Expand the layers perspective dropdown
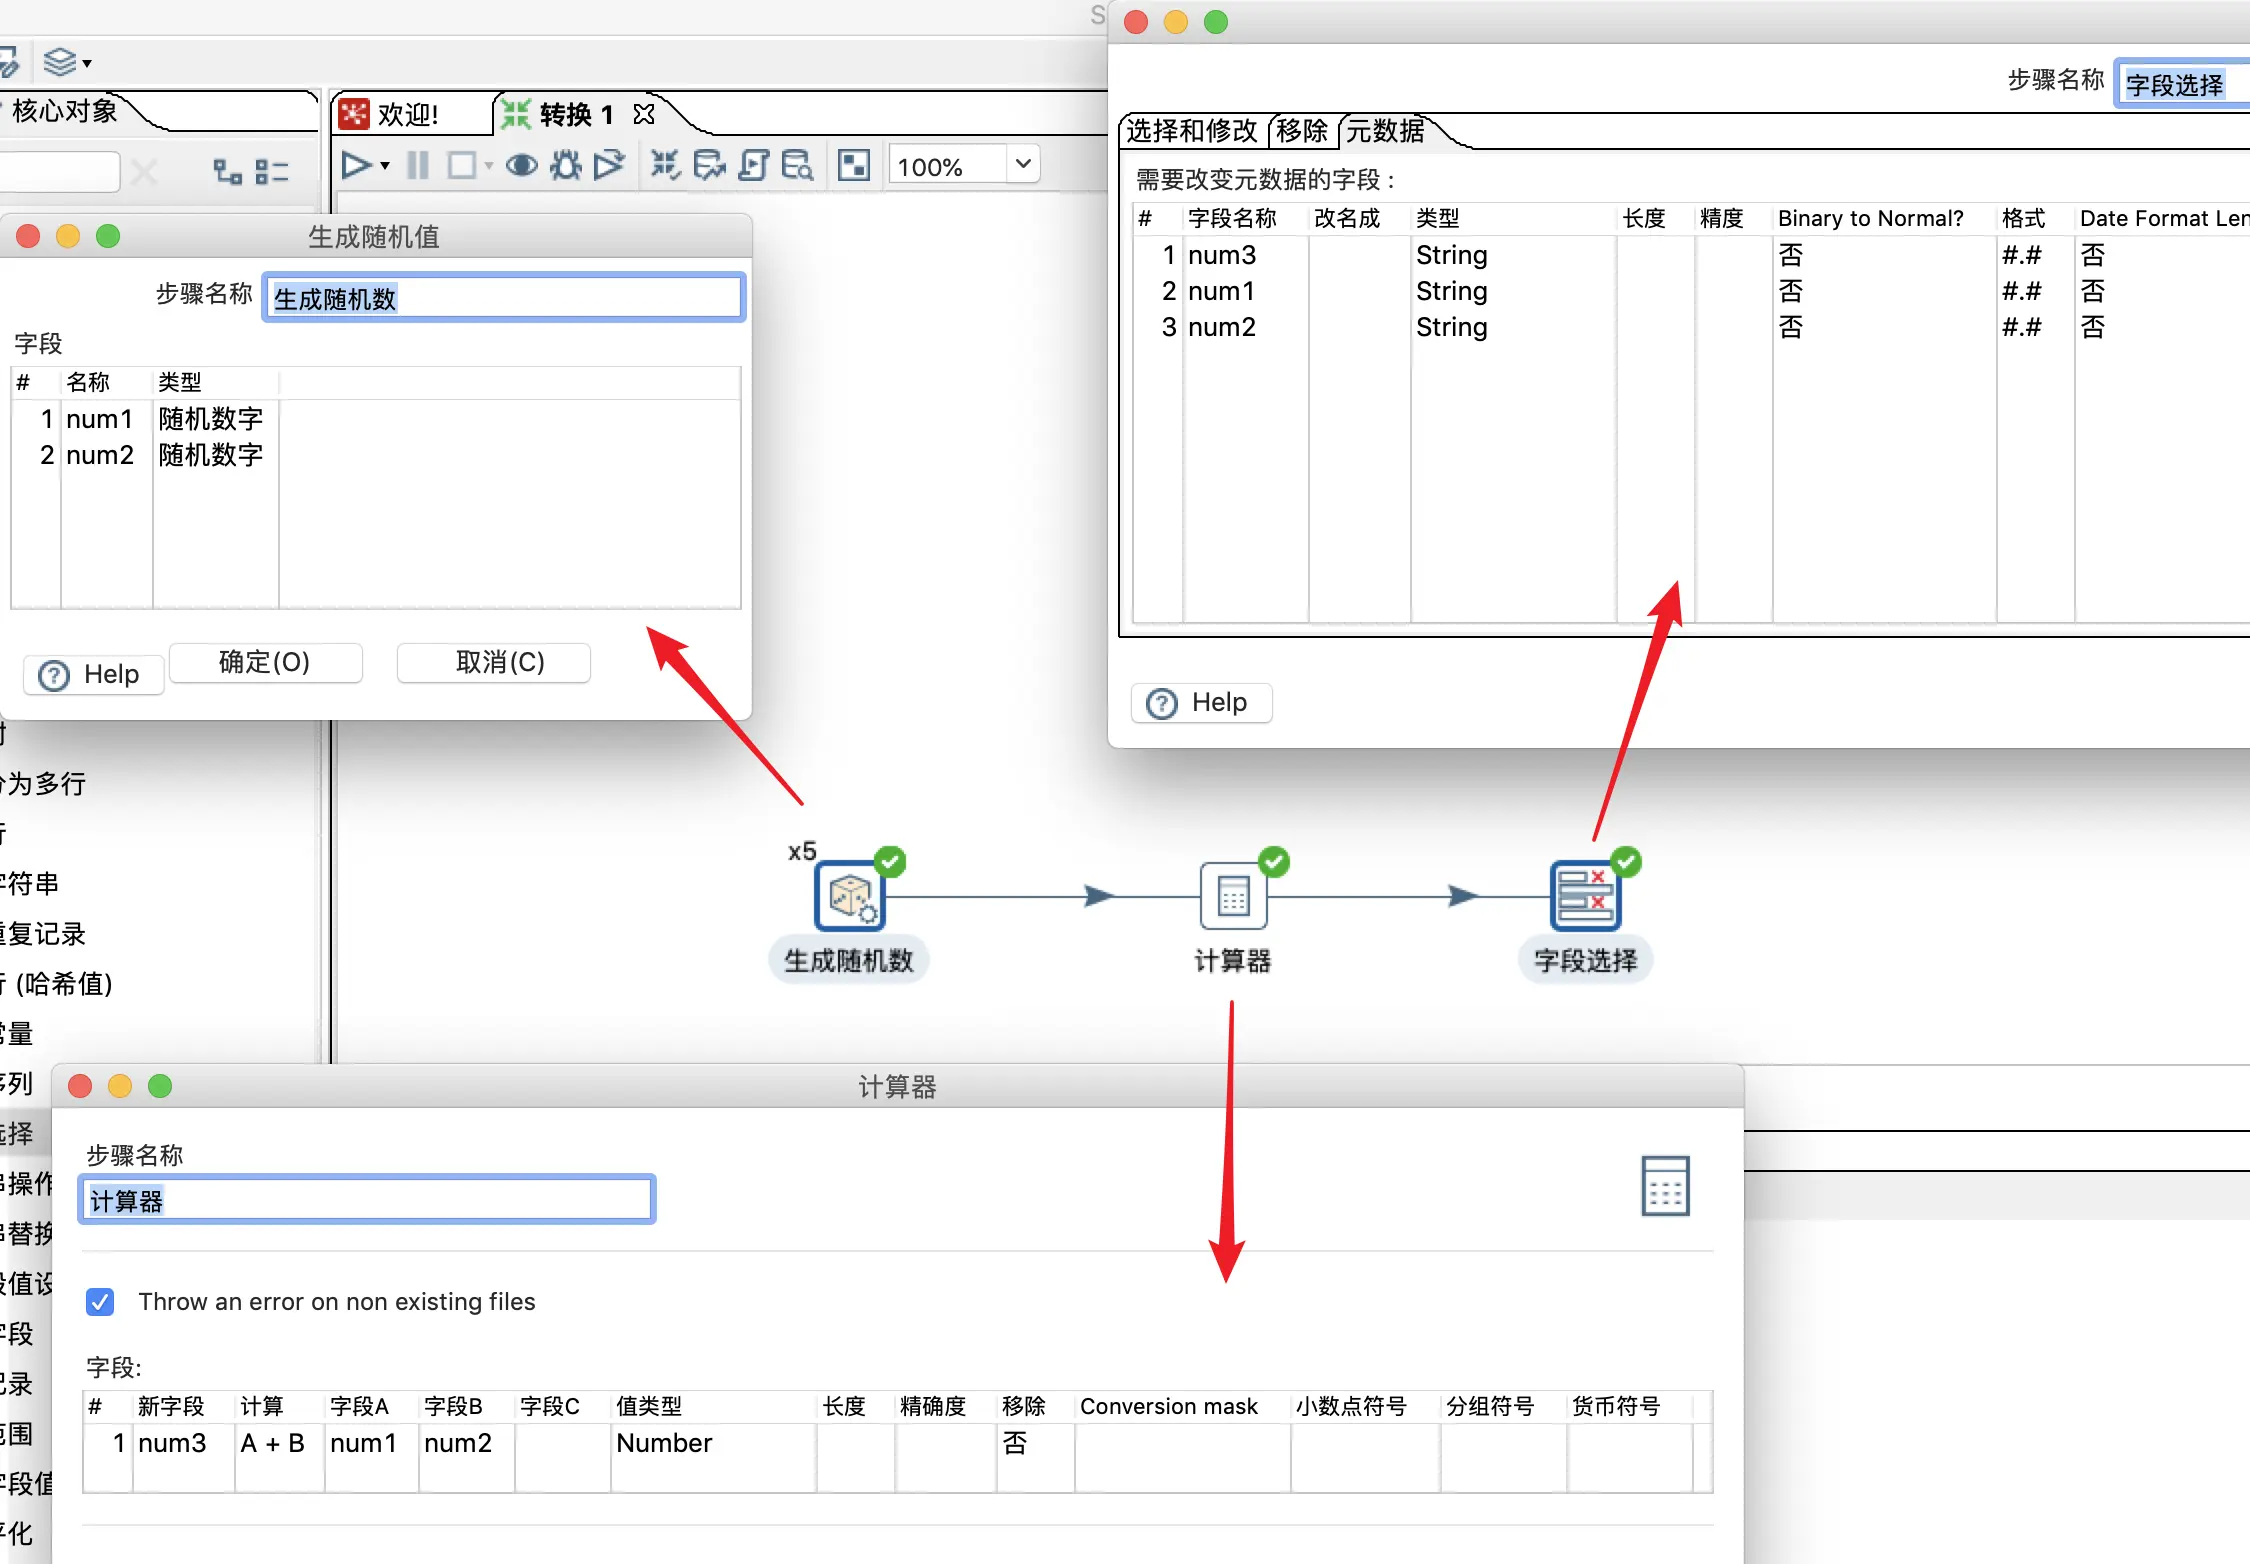The width and height of the screenshot is (2250, 1564). (x=87, y=64)
